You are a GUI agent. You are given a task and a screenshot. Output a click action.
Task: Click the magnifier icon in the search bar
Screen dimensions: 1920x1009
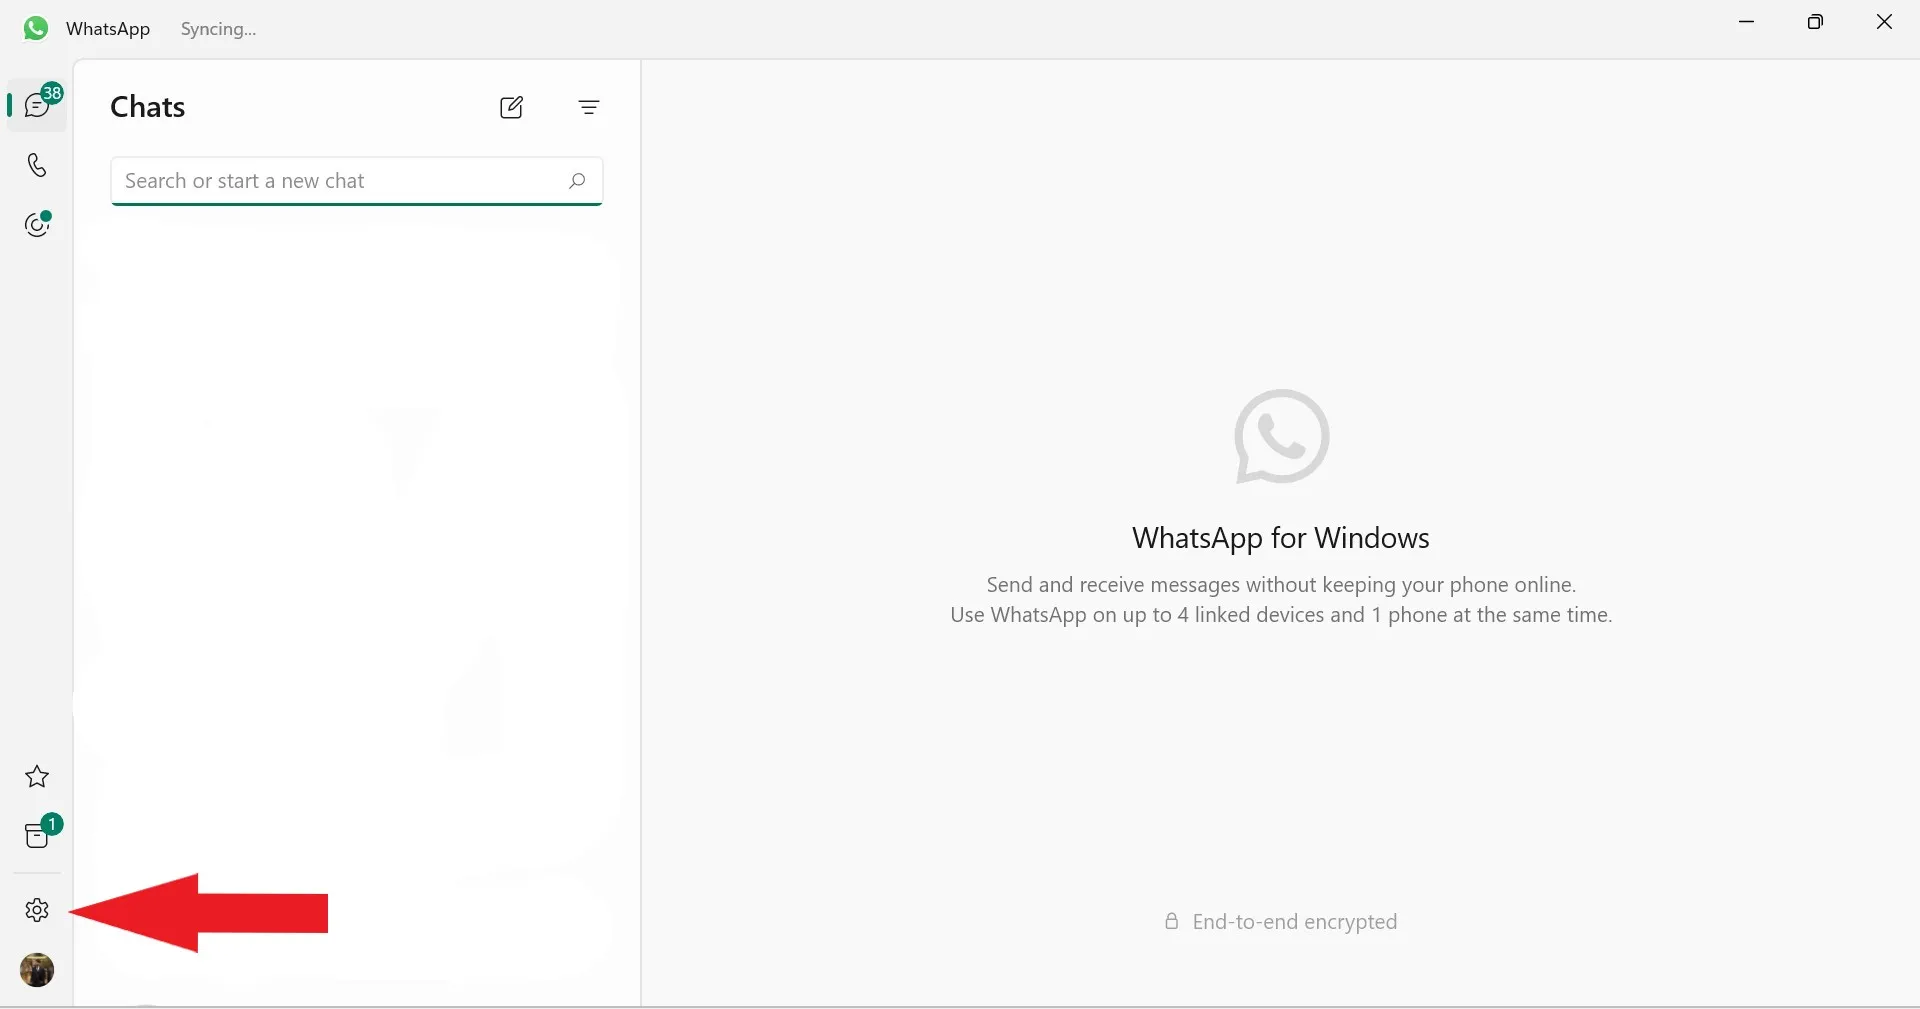tap(577, 181)
